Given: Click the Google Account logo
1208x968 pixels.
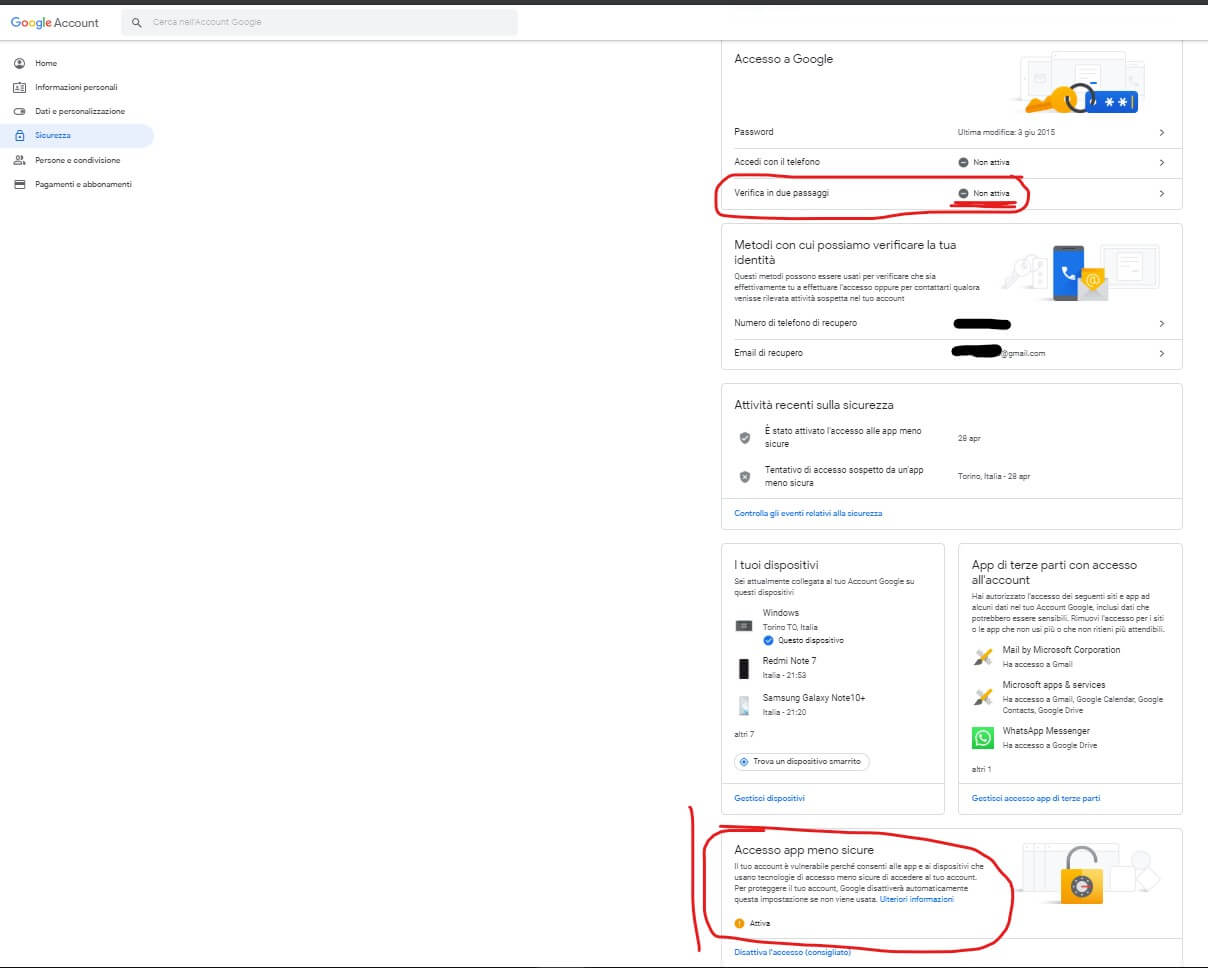Looking at the screenshot, I should pos(55,22).
